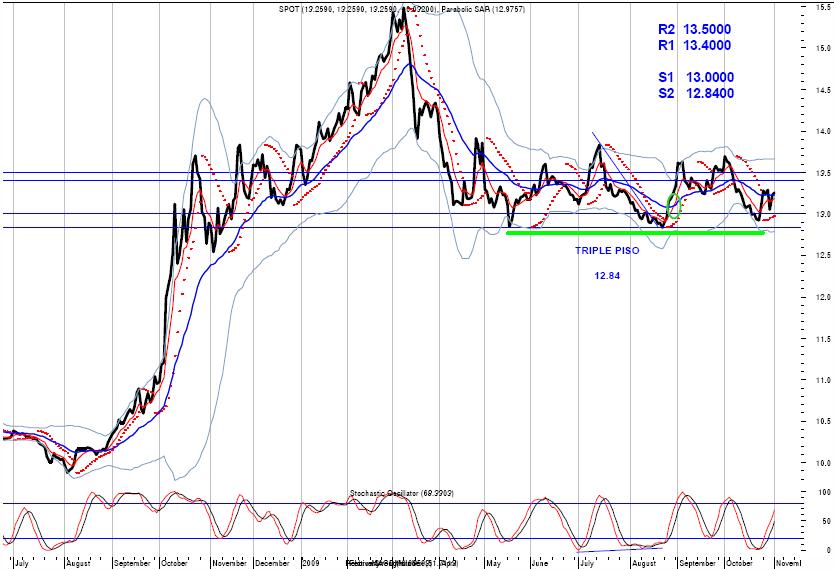Select the December label on time axis
Screen dimensions: 837x570
pyautogui.click(x=271, y=564)
